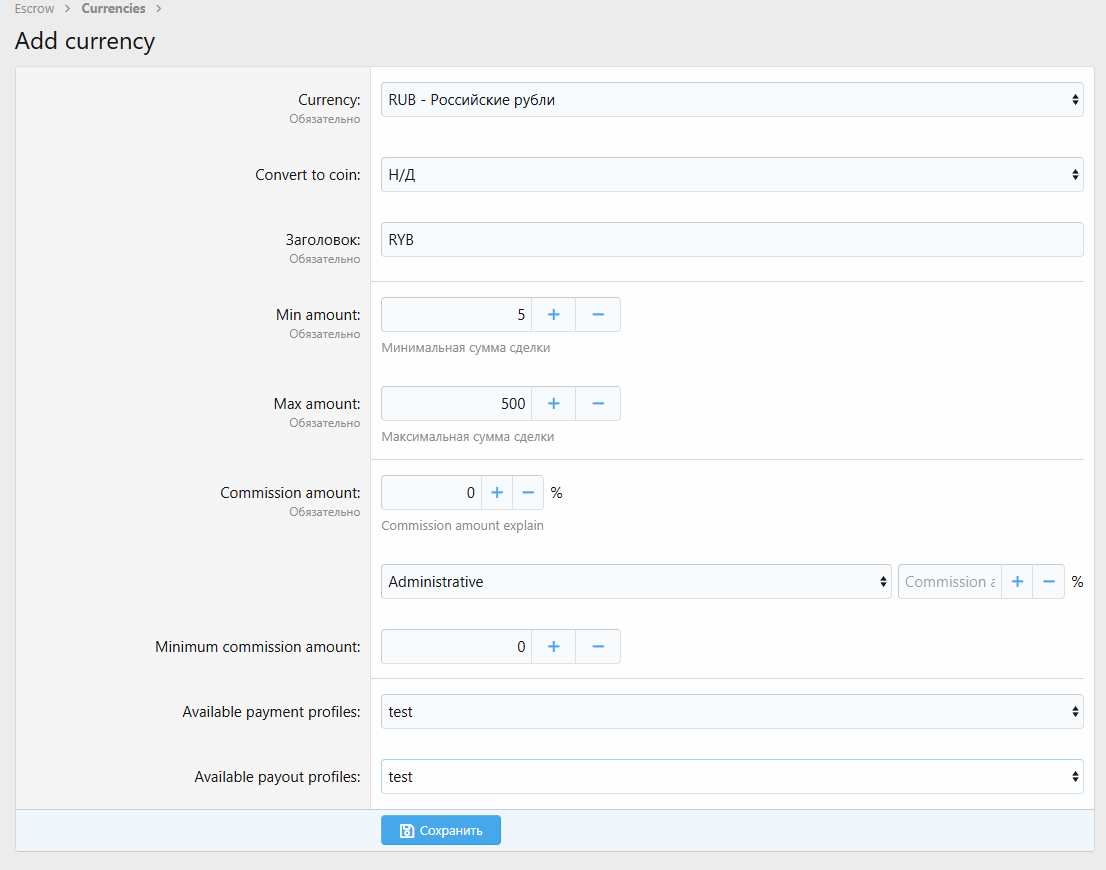This screenshot has height=870, width=1106.
Task: Focus the Заголовок text field containing RYB
Action: (731, 240)
